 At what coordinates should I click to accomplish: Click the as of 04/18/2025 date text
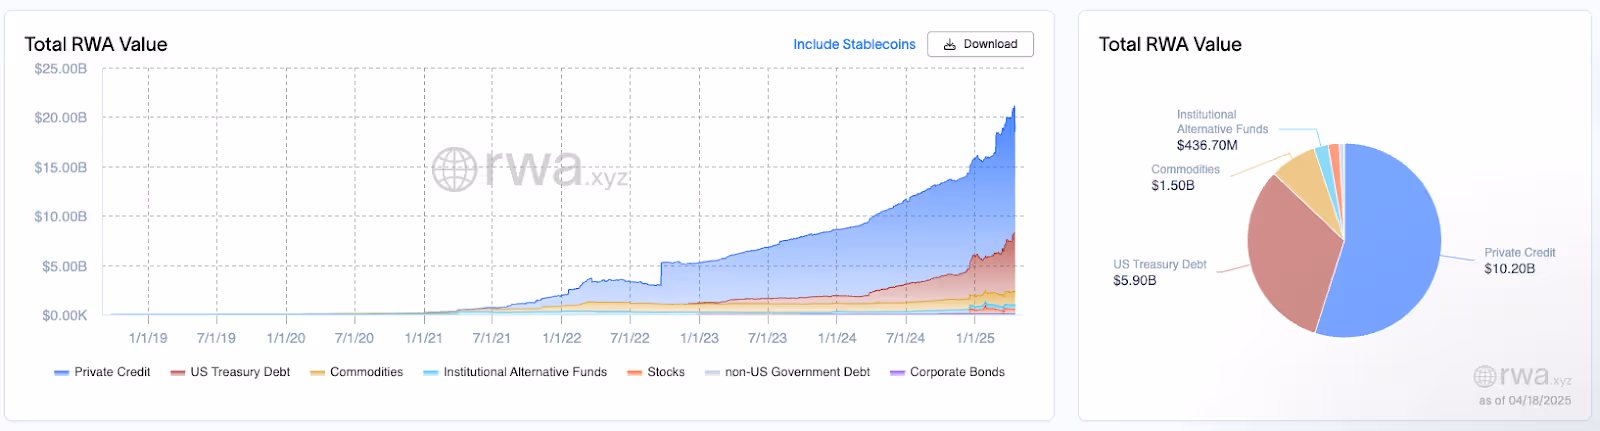1525,401
